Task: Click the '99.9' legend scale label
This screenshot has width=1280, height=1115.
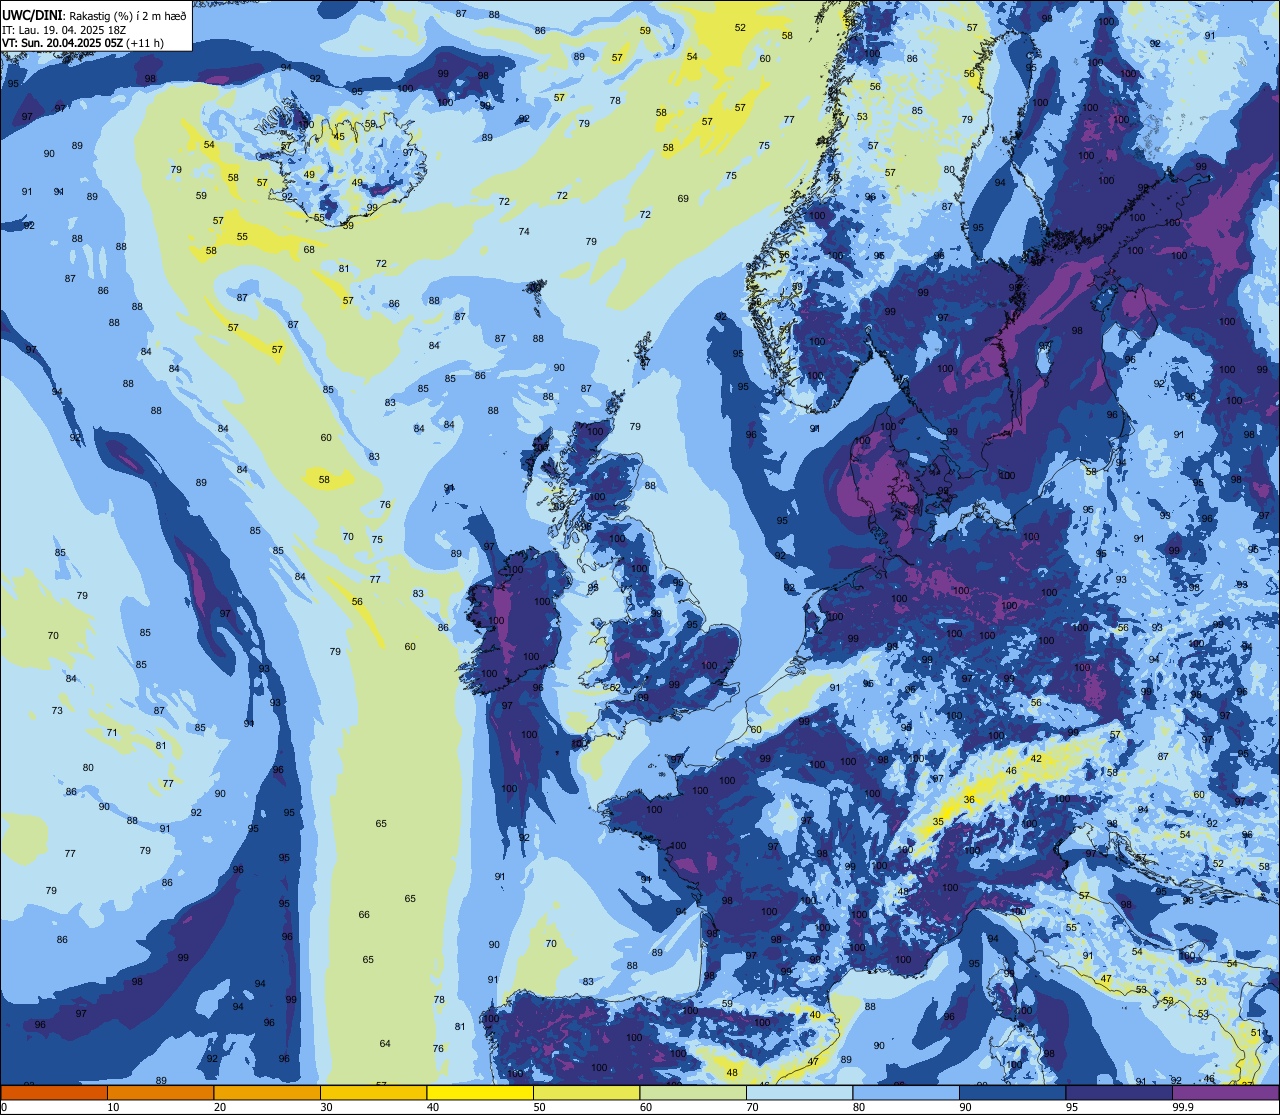Action: coord(1184,1107)
